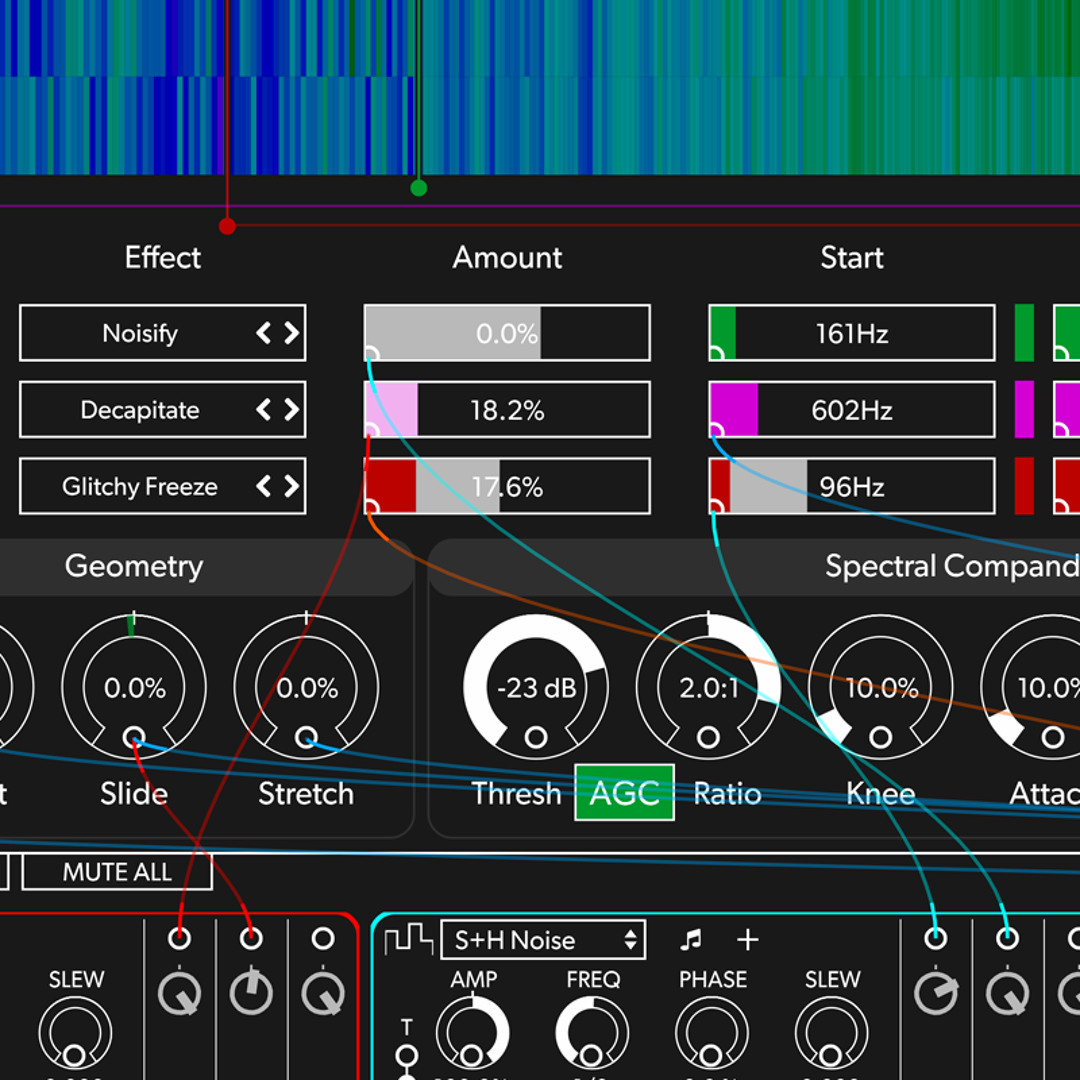Open the Noisify effect selector
This screenshot has width=1080, height=1080.
click(x=140, y=333)
